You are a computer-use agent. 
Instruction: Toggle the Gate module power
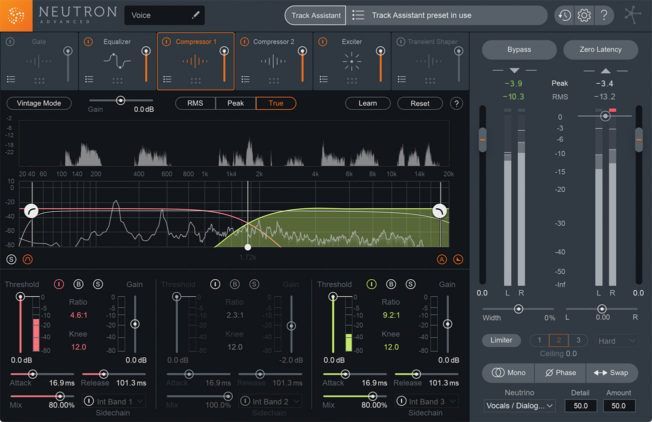click(10, 42)
